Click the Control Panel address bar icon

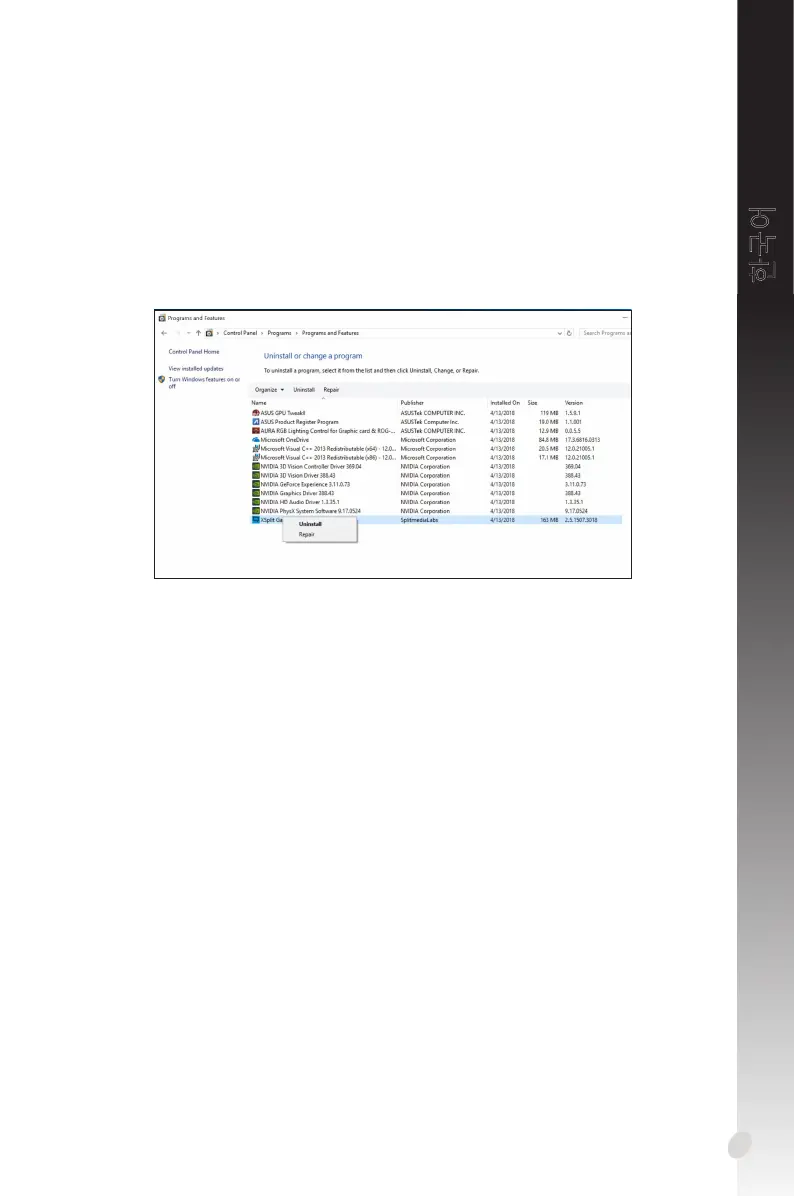tap(209, 333)
